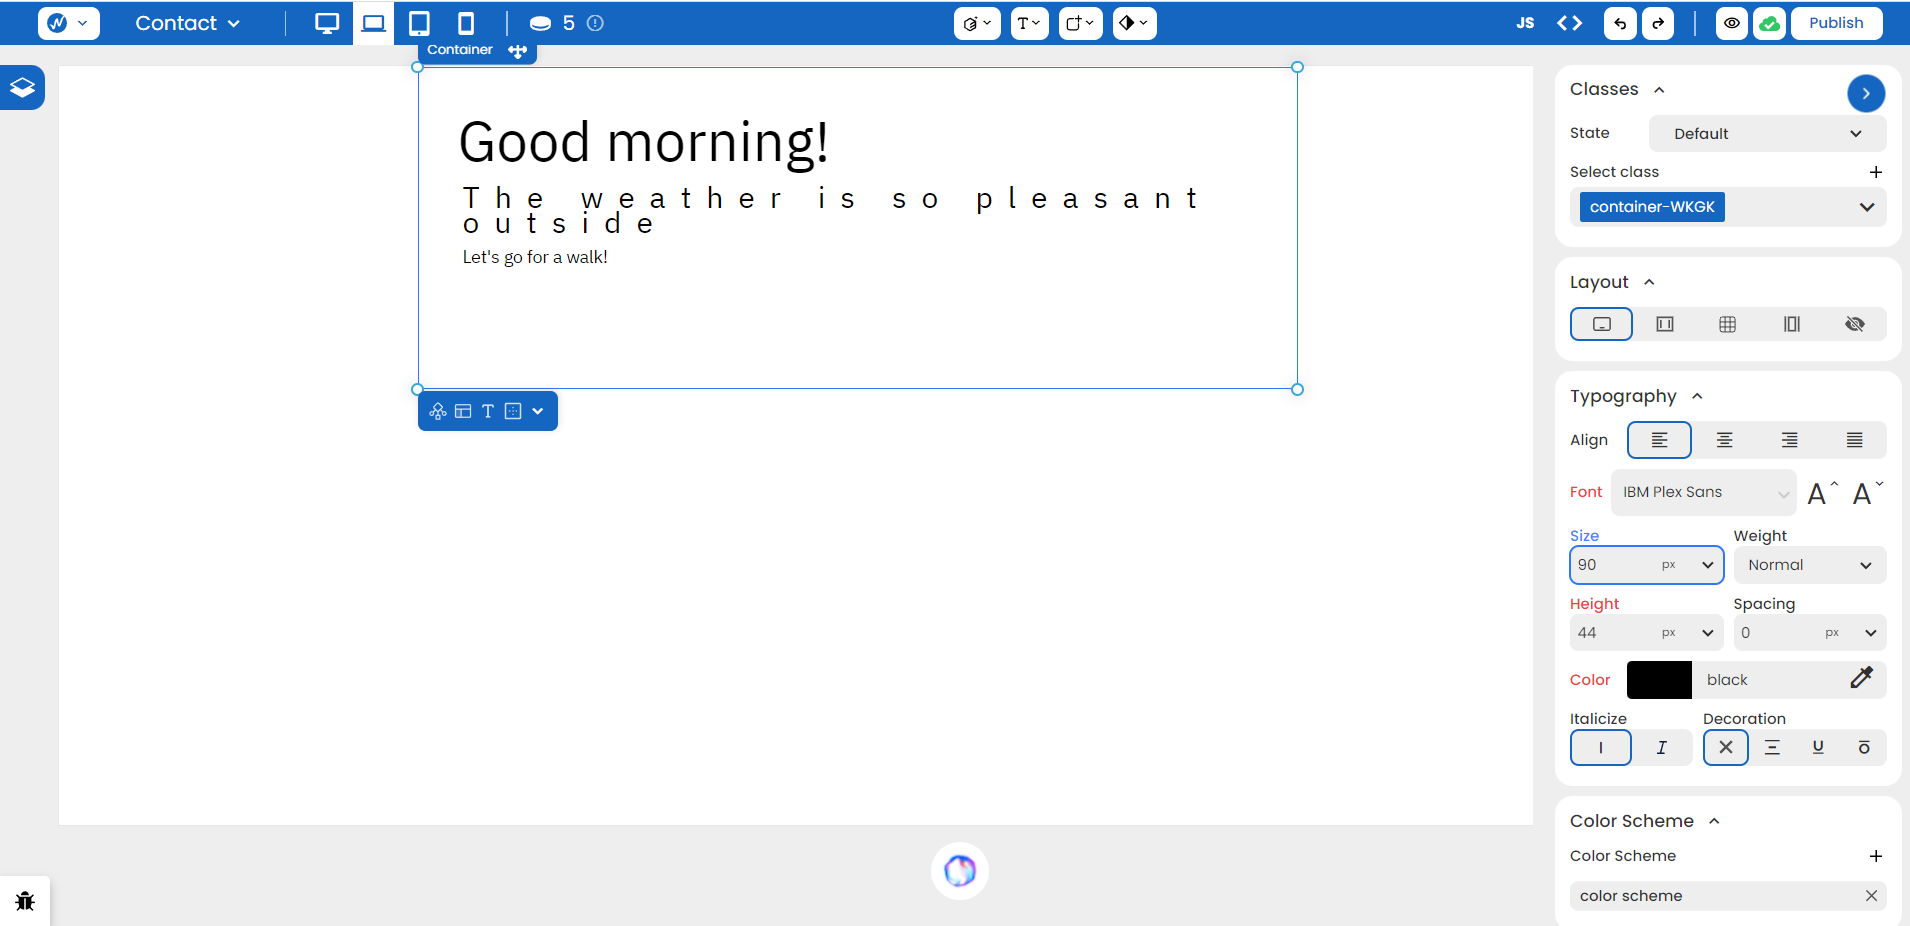Click the black color swatch
1910x926 pixels.
point(1659,680)
